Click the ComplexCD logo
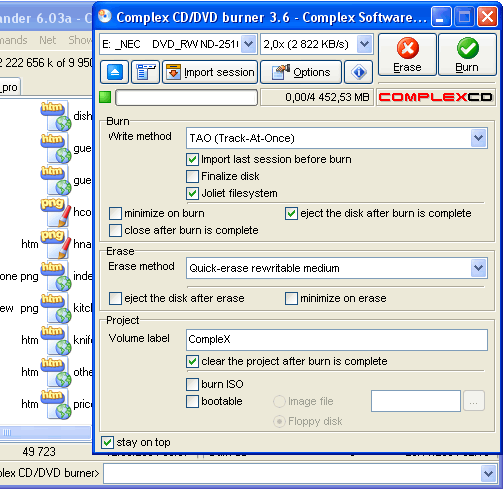This screenshot has height=490, width=504. pyautogui.click(x=436, y=97)
